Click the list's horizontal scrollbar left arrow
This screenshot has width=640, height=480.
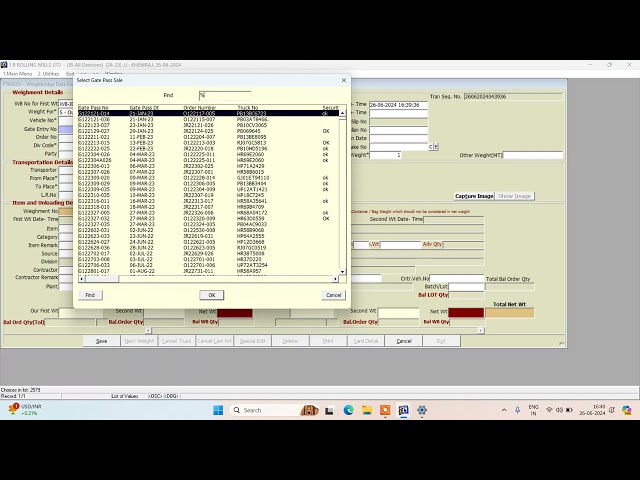click(x=82, y=279)
